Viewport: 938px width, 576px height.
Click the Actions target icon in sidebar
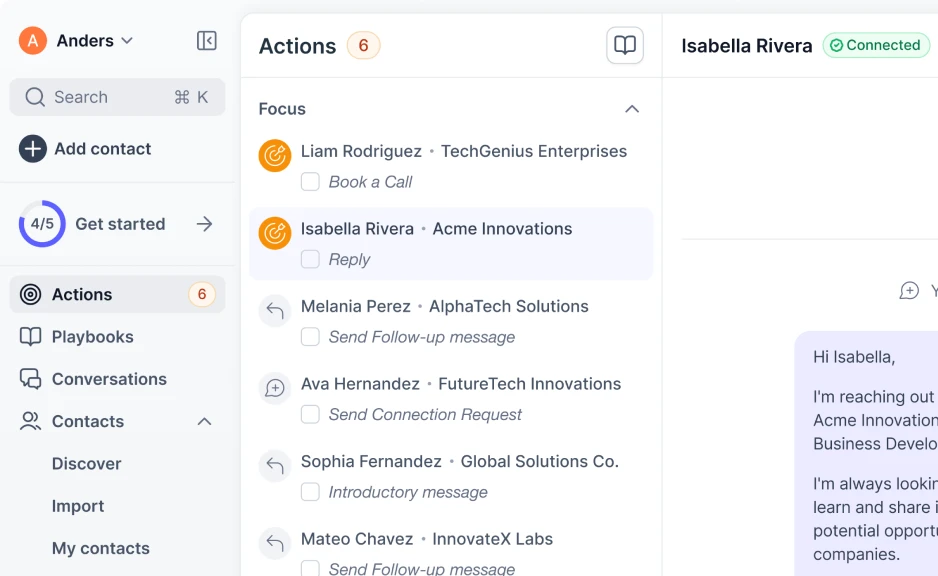pyautogui.click(x=31, y=294)
